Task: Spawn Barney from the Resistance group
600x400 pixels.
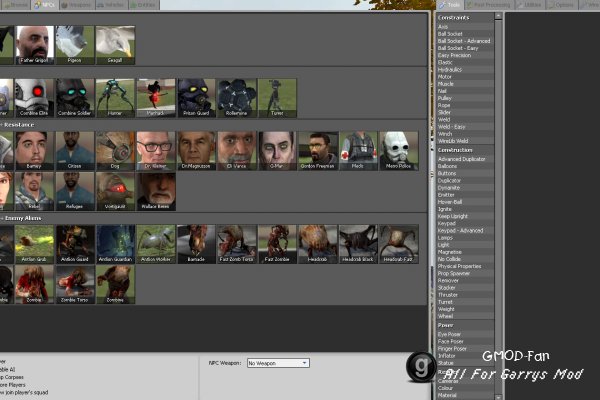Action: 34,151
